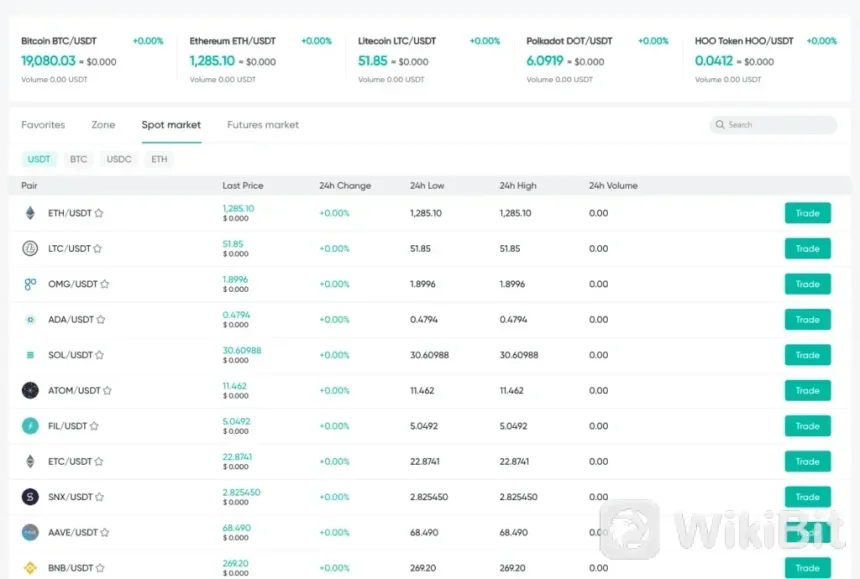Screen dimensions: 860x579
Task: Click the Cosmos ATOM coin icon
Action: pyautogui.click(x=30, y=391)
